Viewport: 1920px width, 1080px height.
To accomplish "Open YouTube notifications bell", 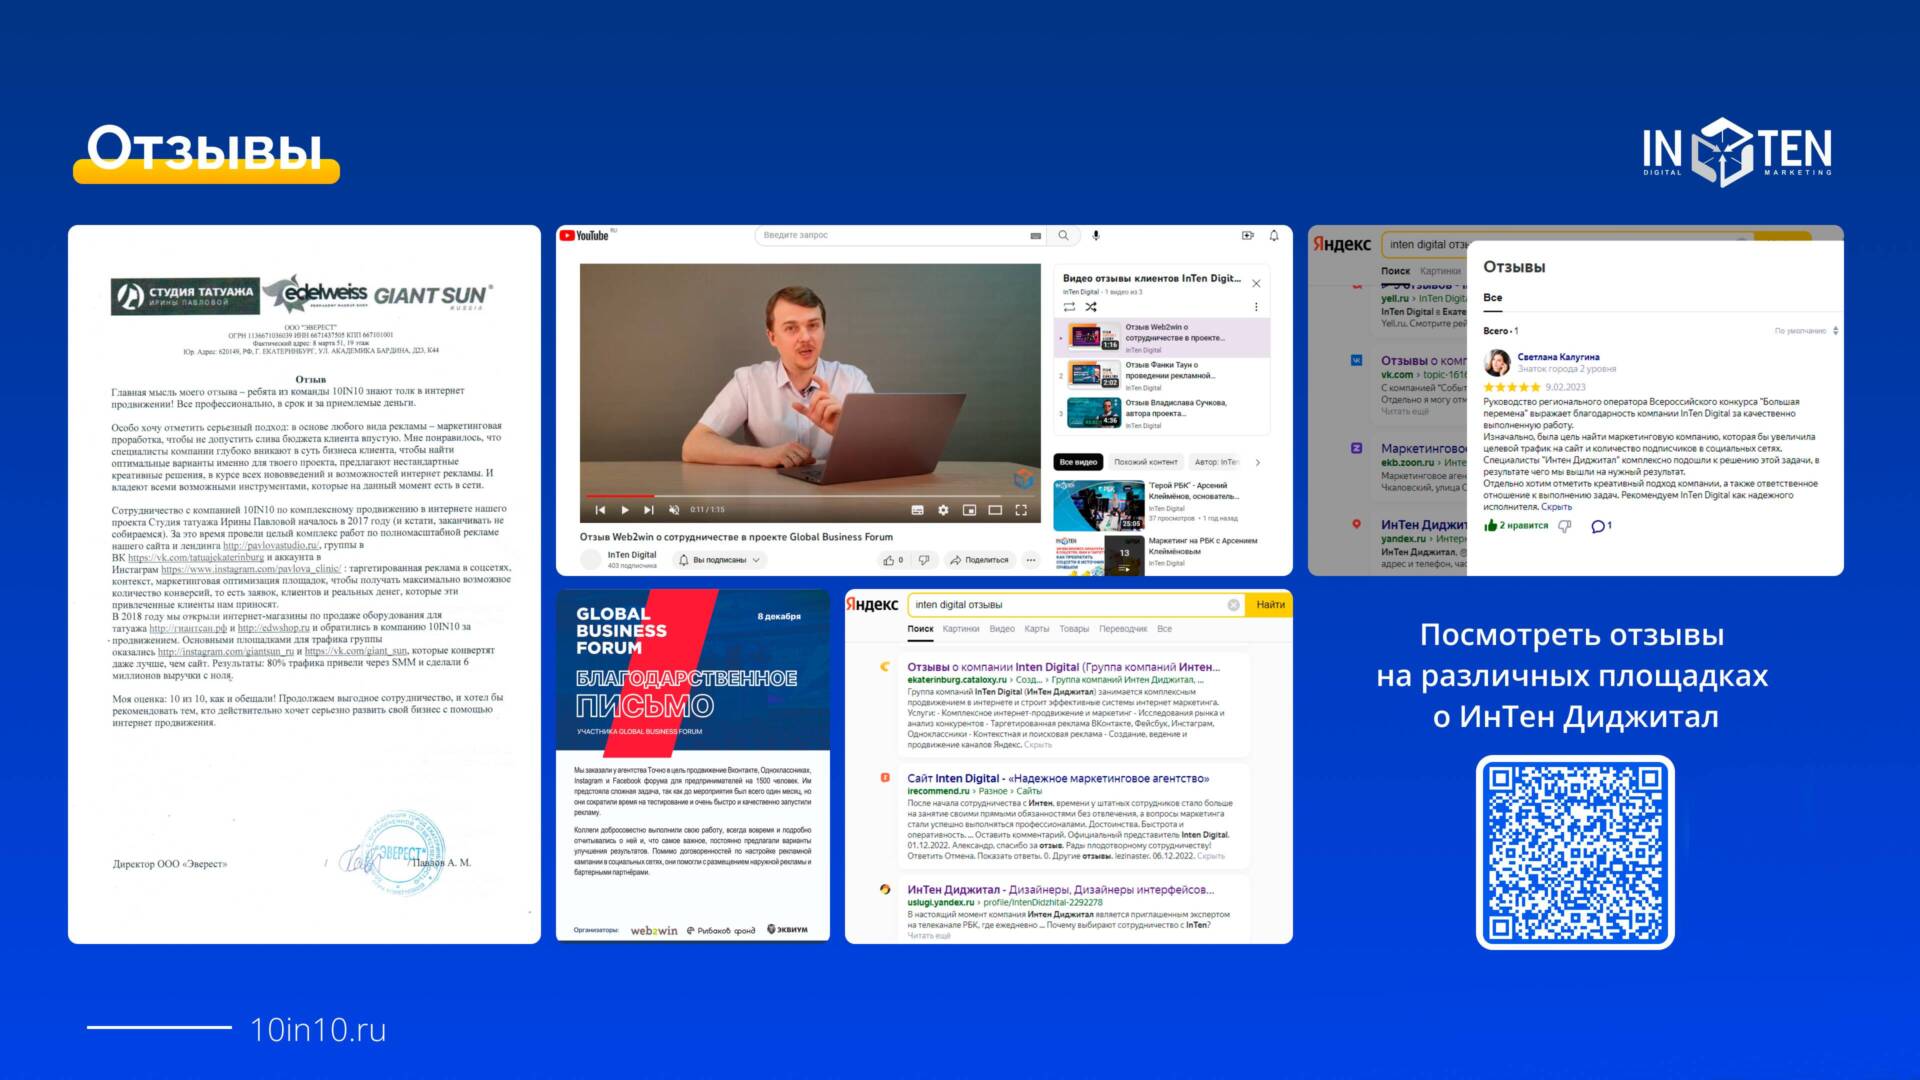I will point(1274,236).
